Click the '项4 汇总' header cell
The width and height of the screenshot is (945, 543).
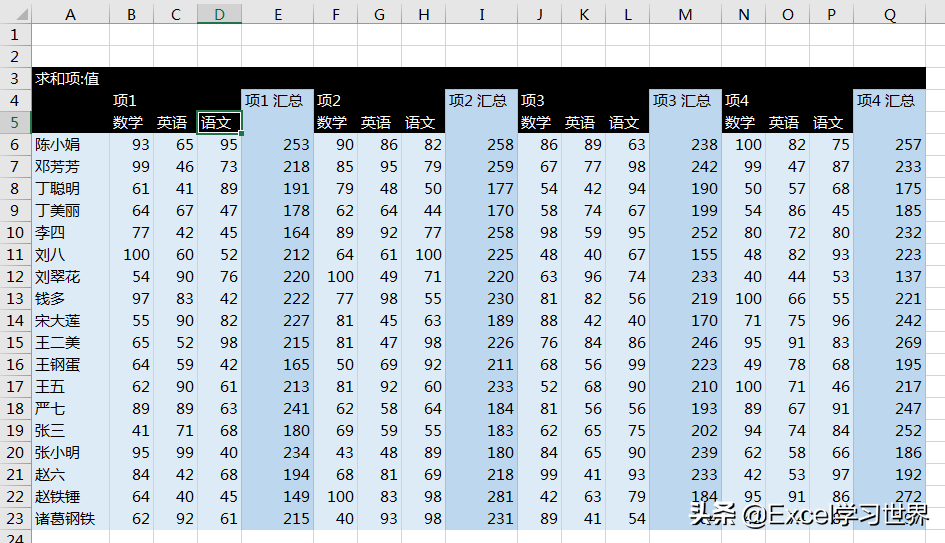tap(890, 101)
